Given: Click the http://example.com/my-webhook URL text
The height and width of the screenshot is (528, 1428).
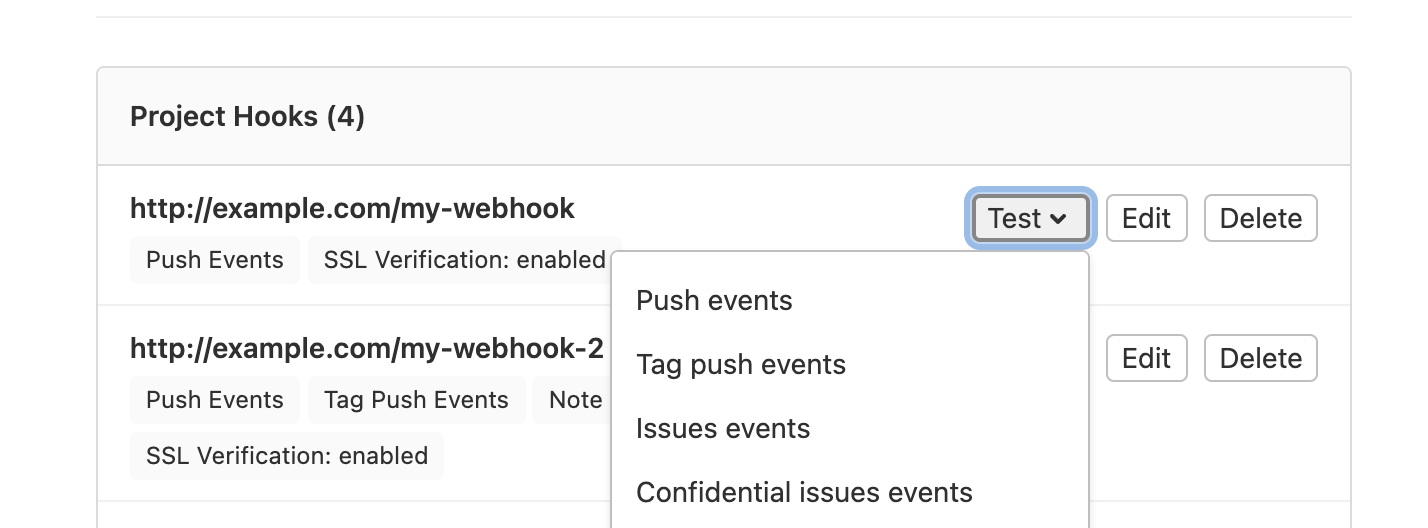Looking at the screenshot, I should (352, 208).
